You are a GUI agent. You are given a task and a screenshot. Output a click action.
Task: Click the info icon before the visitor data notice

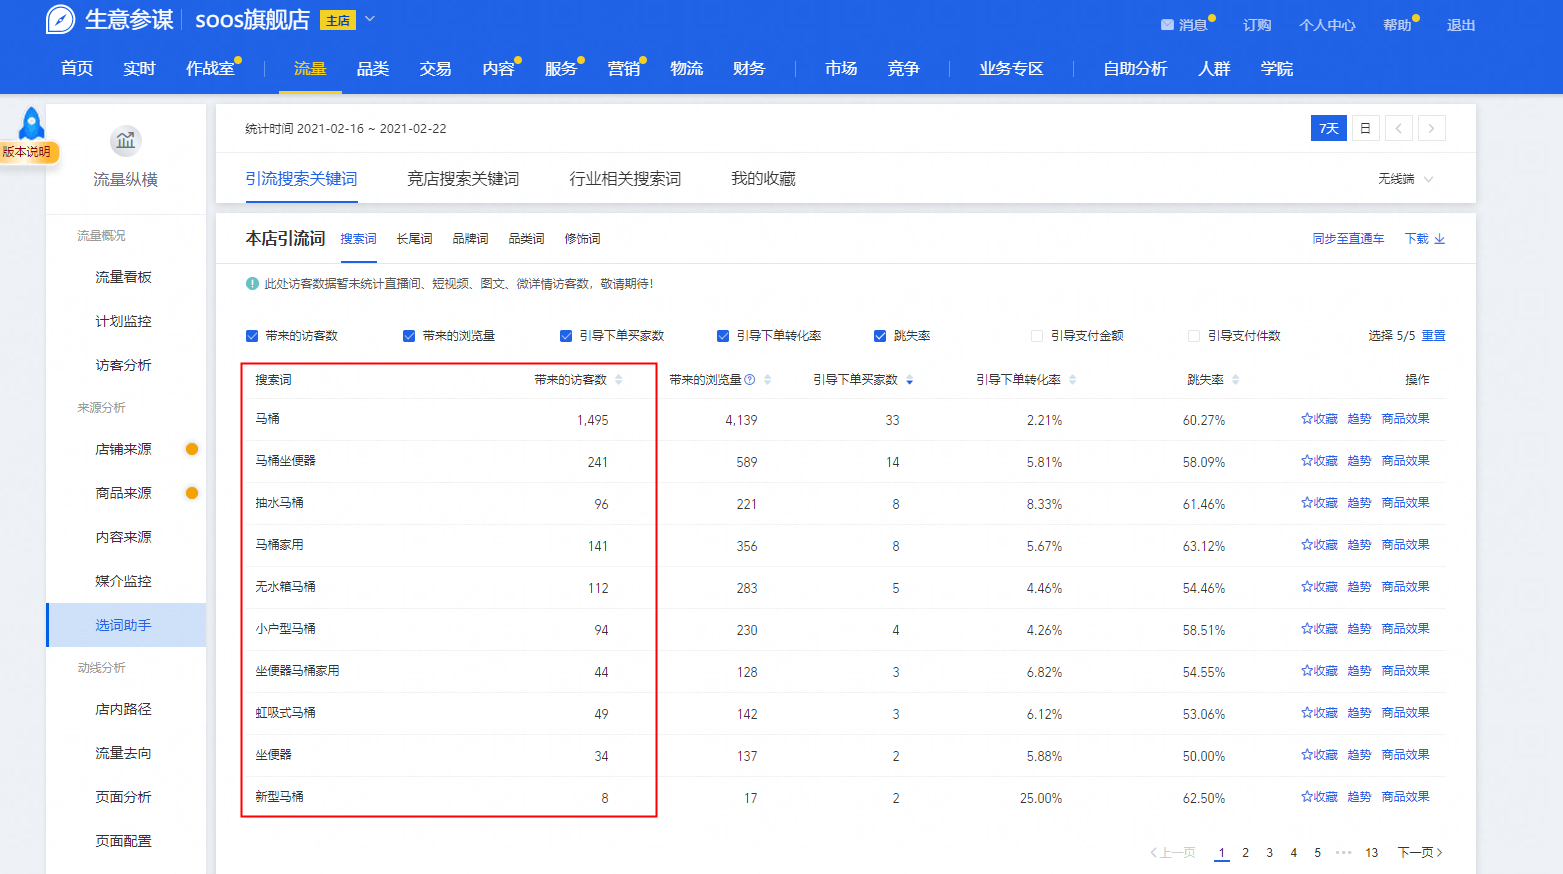[252, 284]
